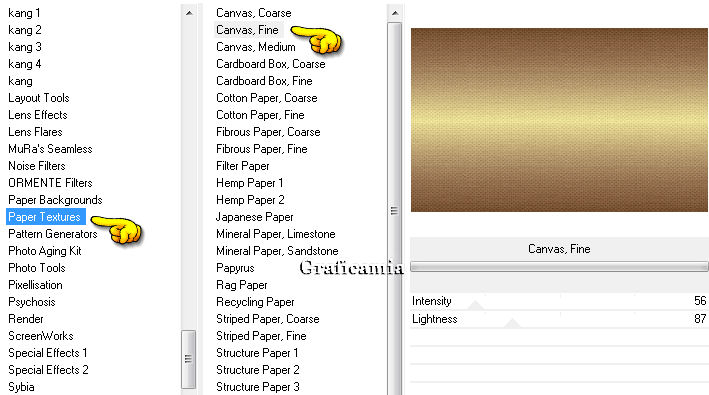
Task: Select the kang 1 filter category
Action: coord(24,13)
